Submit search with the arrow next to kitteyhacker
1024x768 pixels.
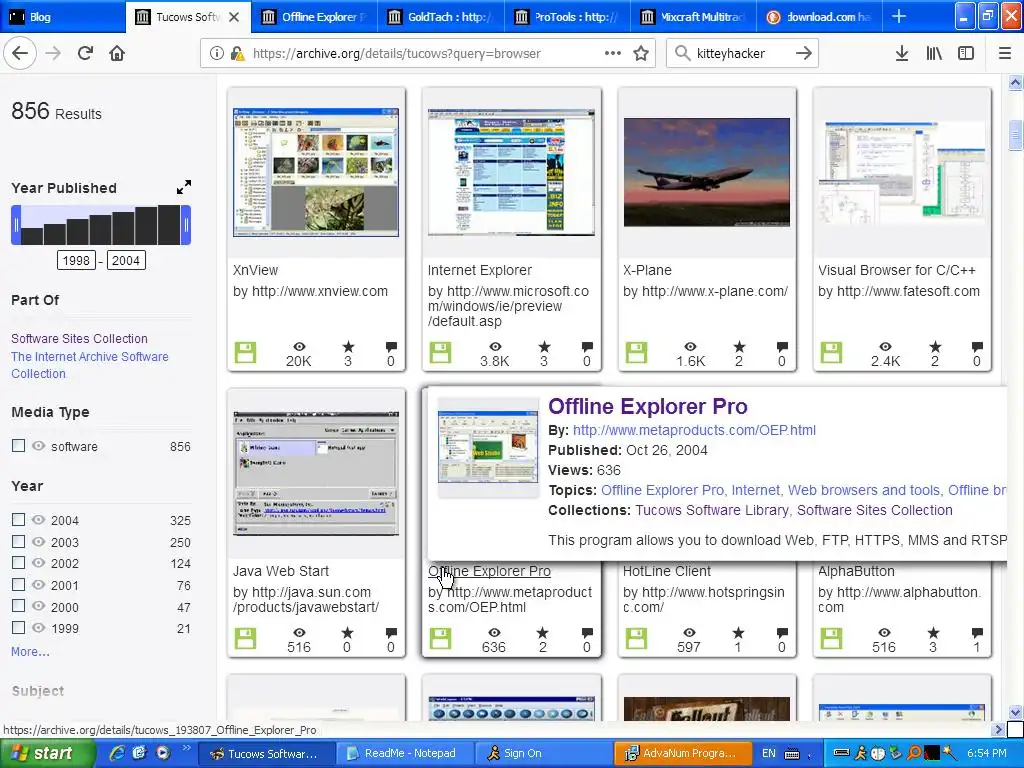pyautogui.click(x=804, y=54)
